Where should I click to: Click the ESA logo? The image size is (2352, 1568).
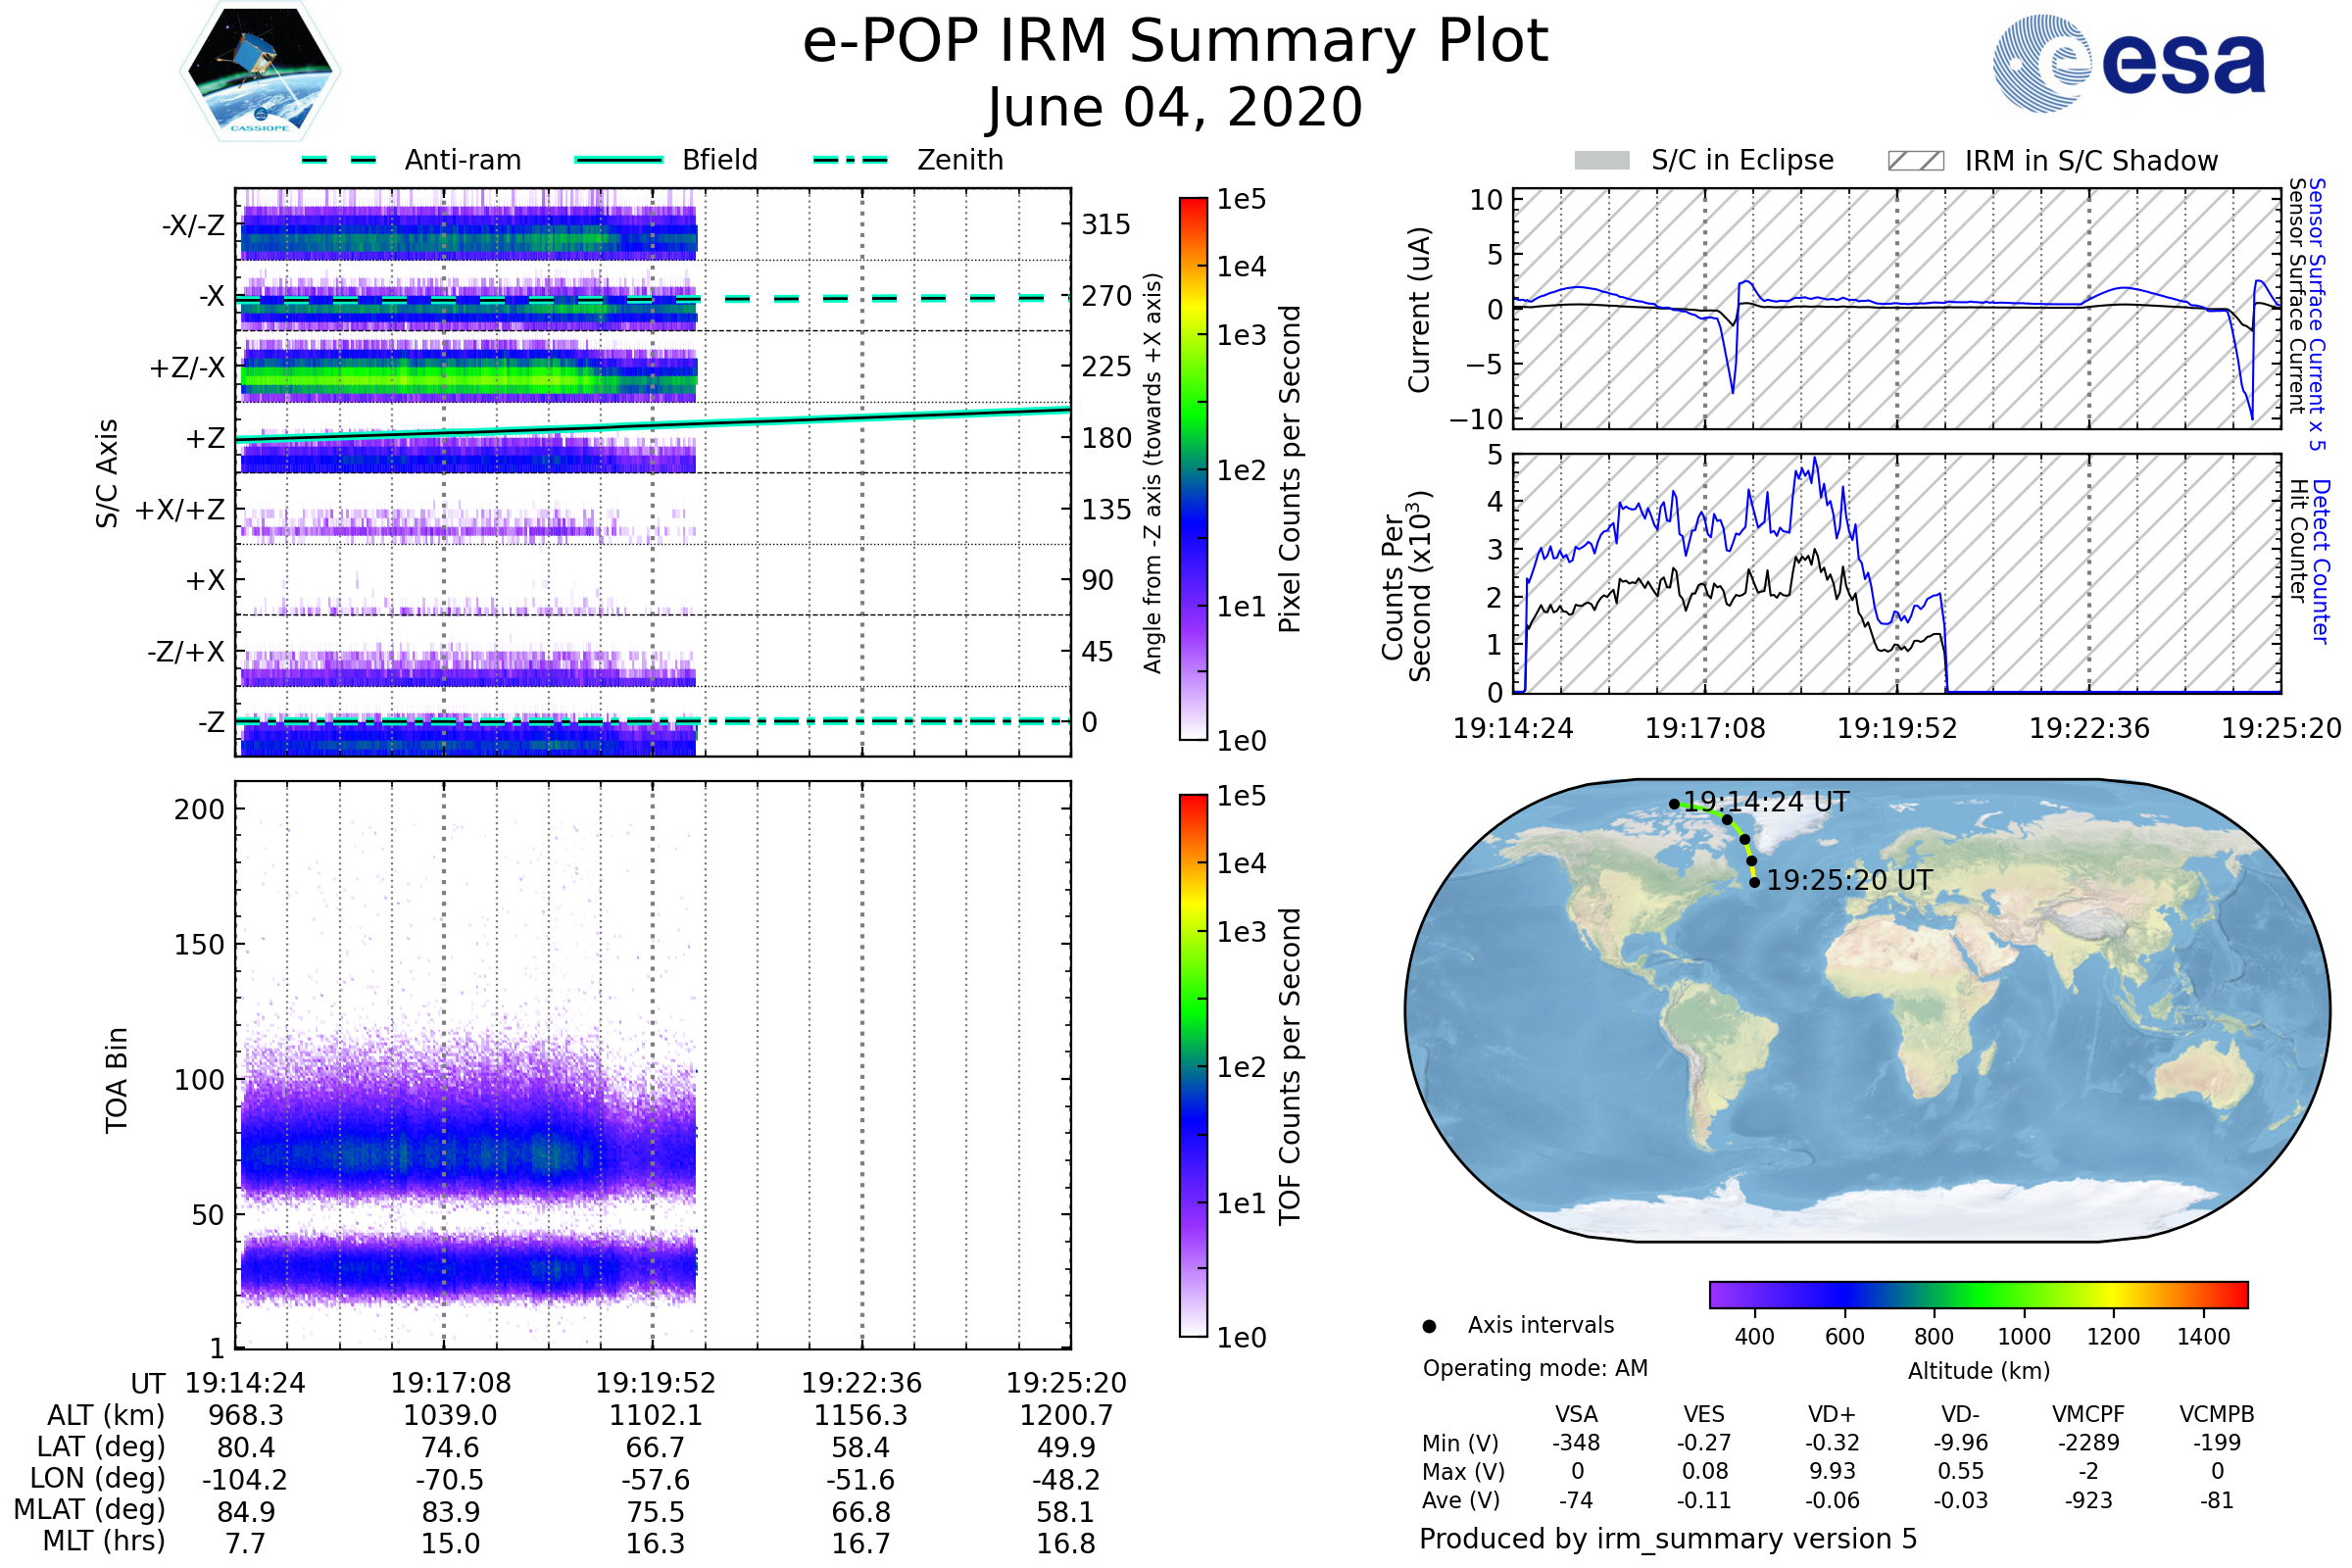[2129, 64]
